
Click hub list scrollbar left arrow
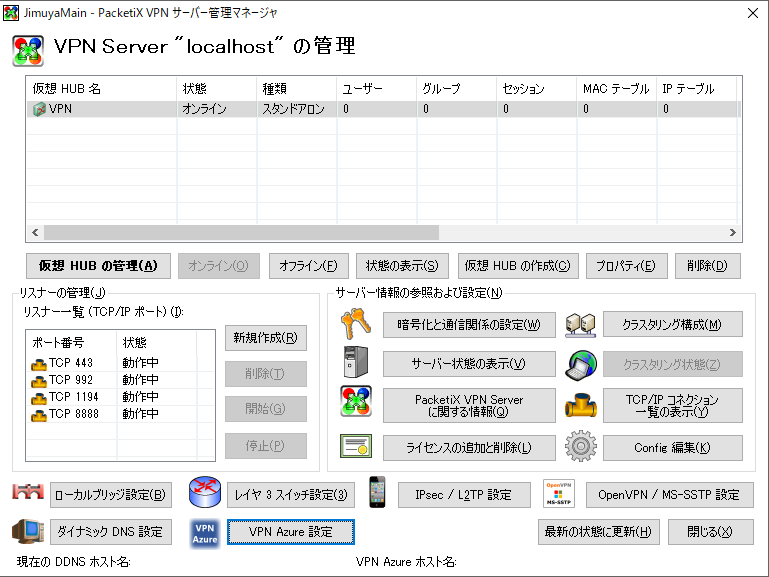[35, 232]
